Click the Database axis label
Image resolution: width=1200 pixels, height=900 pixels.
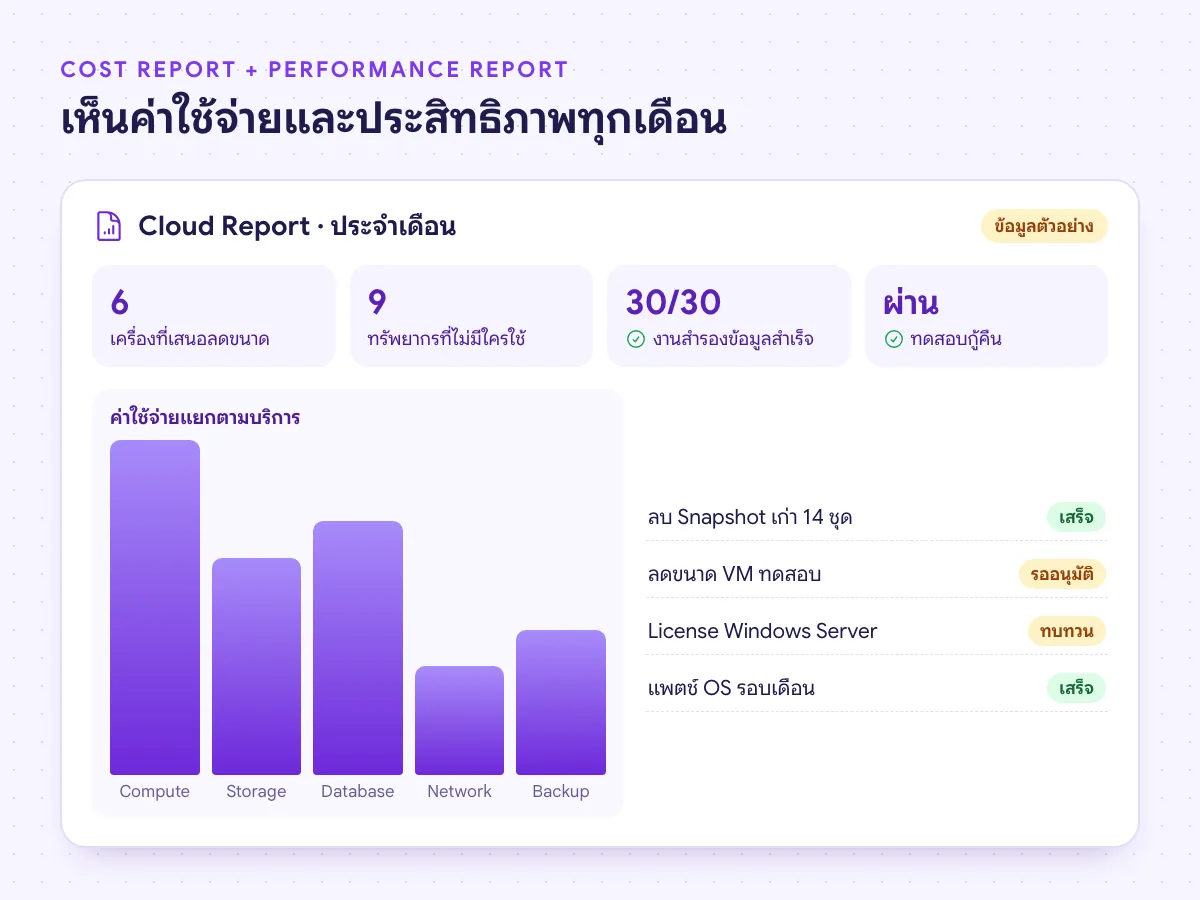point(358,791)
